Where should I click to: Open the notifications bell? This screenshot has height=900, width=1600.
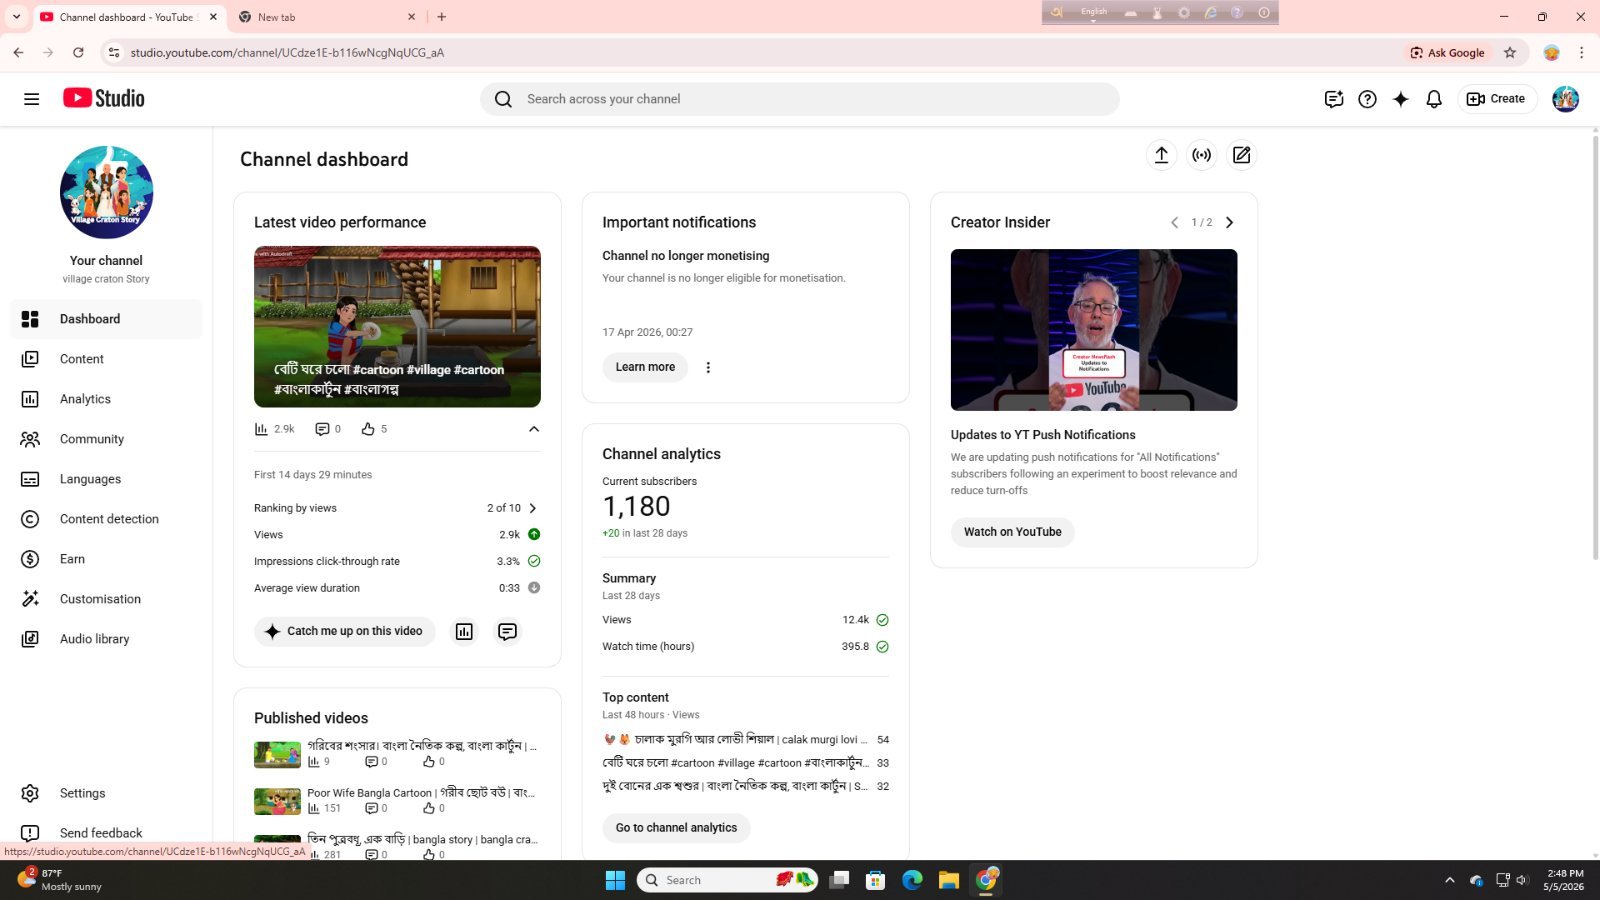(x=1434, y=99)
